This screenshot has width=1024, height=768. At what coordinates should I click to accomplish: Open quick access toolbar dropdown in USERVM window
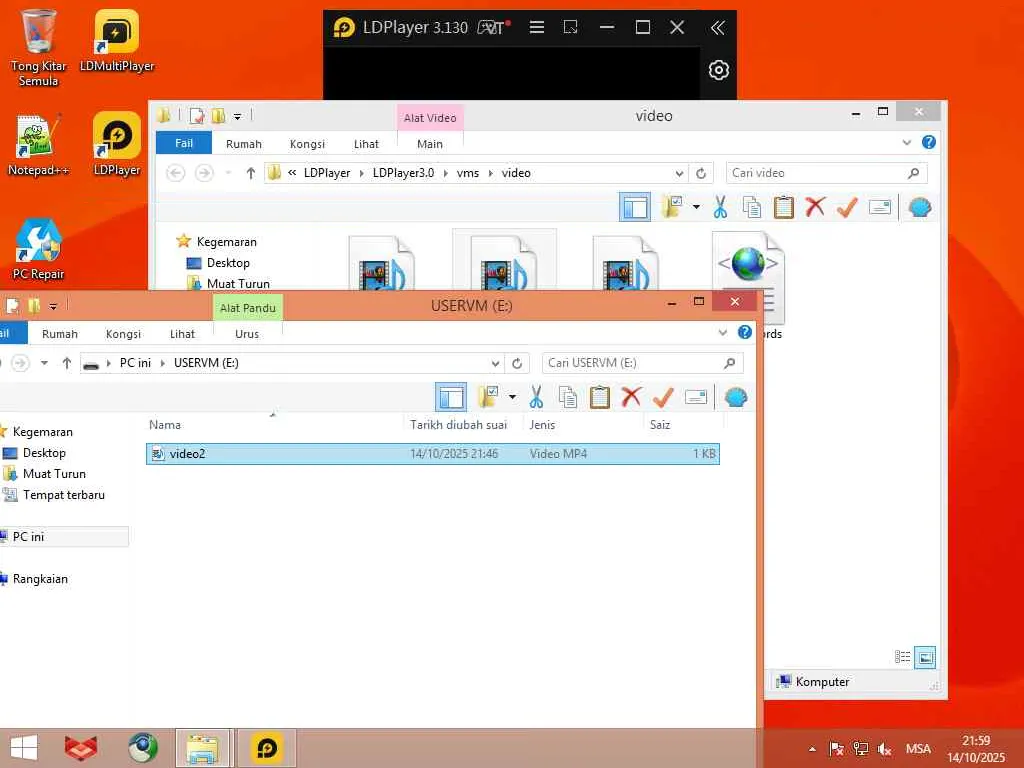tap(53, 306)
